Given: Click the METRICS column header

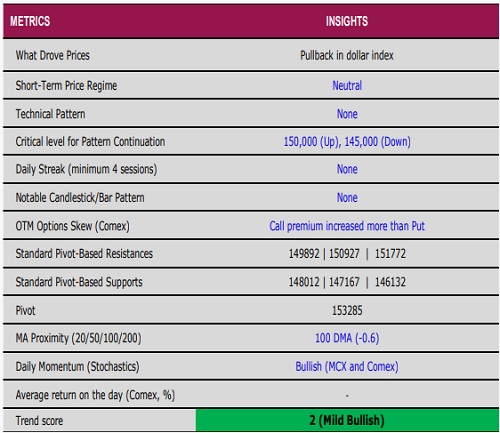Looking at the screenshot, I should coord(30,21).
